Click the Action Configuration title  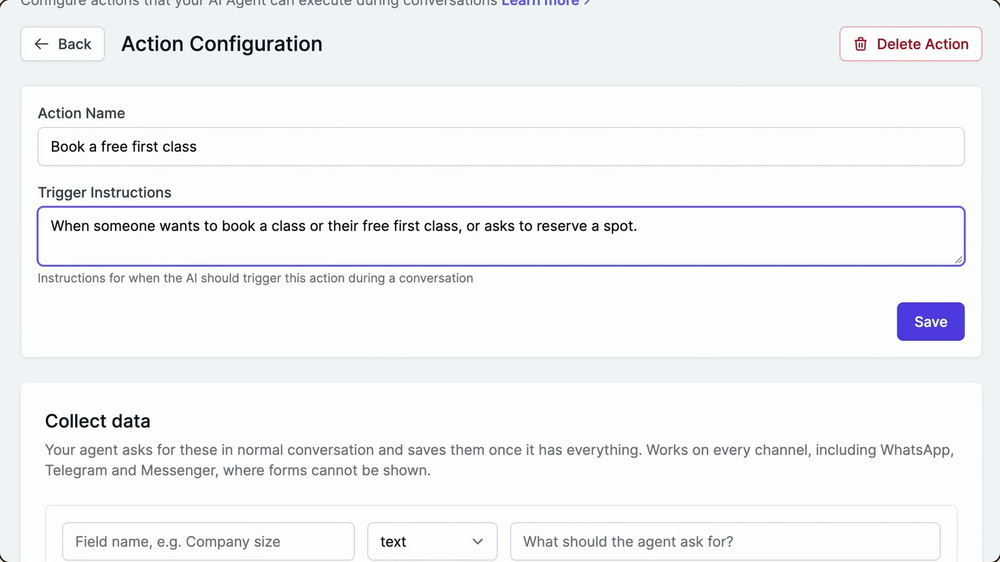[222, 44]
